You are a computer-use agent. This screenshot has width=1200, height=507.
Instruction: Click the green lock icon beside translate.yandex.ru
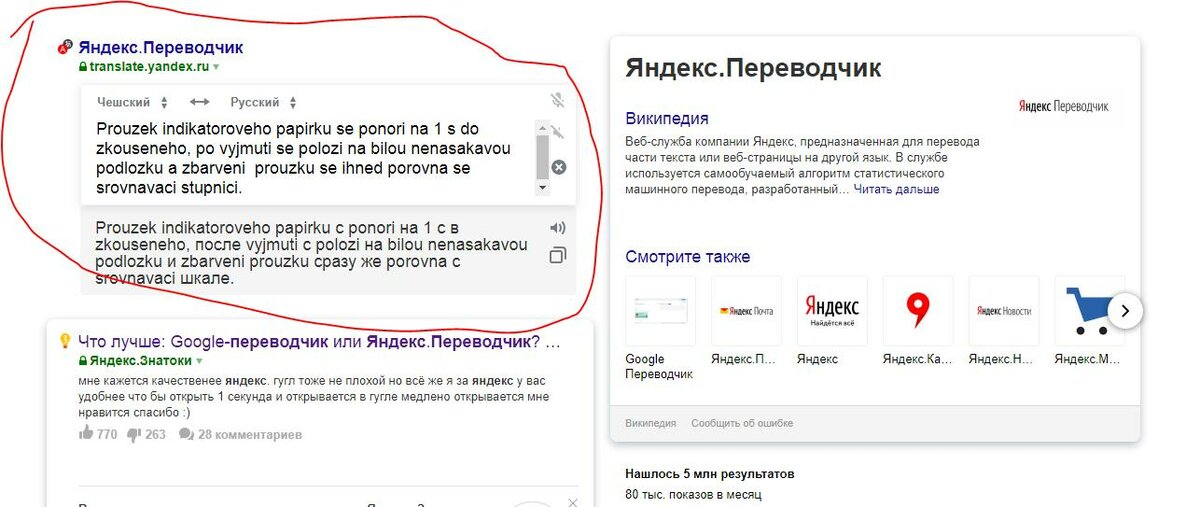pyautogui.click(x=83, y=67)
